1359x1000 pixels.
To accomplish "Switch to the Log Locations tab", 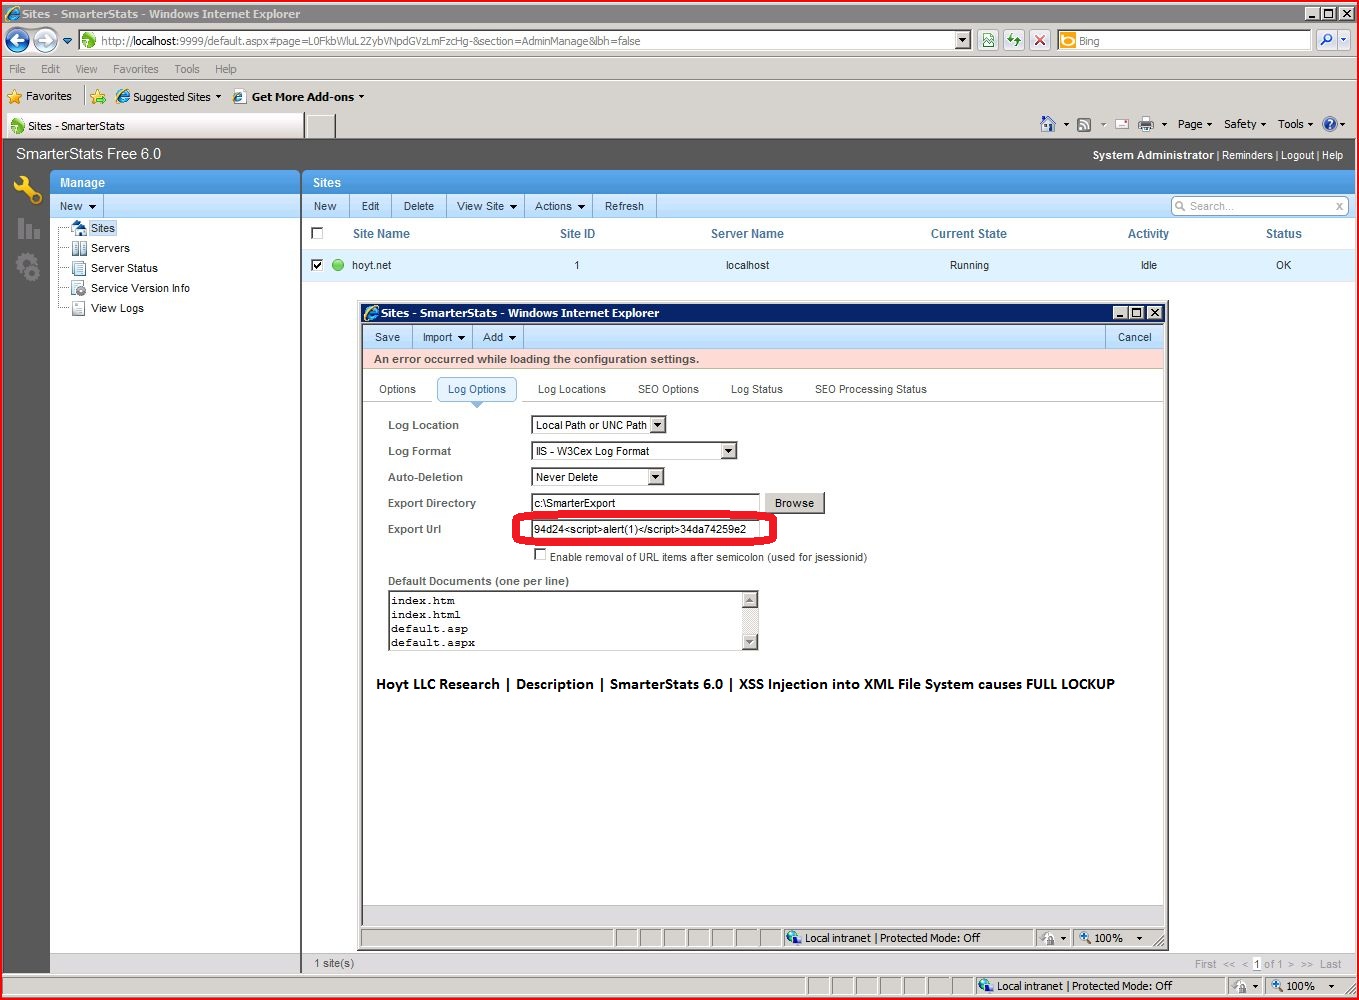I will click(571, 389).
